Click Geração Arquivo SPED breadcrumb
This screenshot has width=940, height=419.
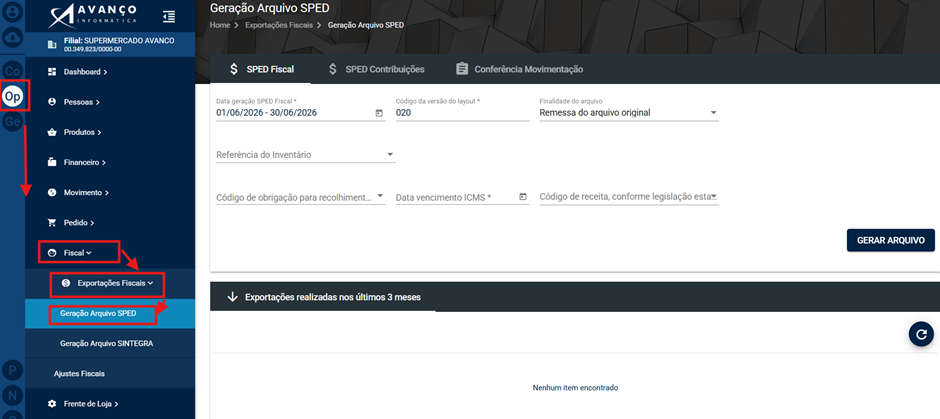(x=366, y=26)
